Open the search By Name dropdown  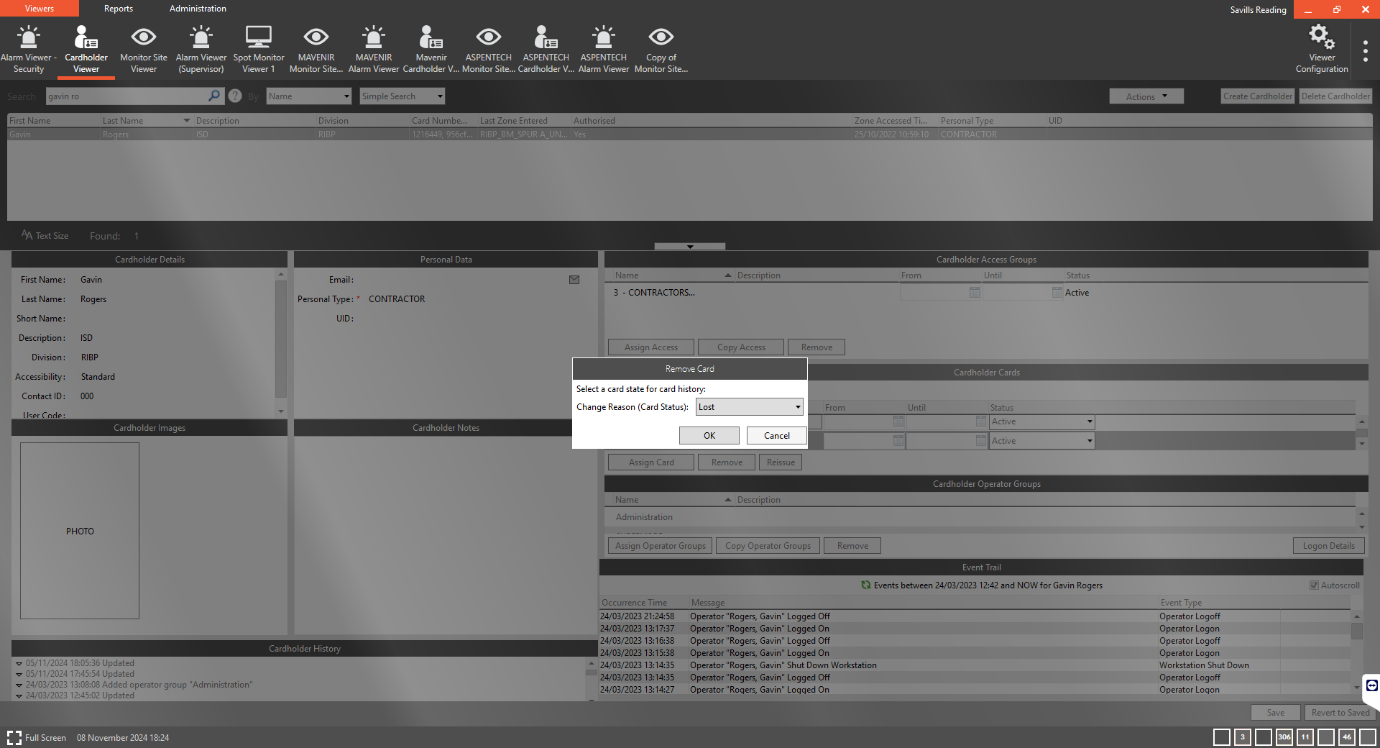309,96
